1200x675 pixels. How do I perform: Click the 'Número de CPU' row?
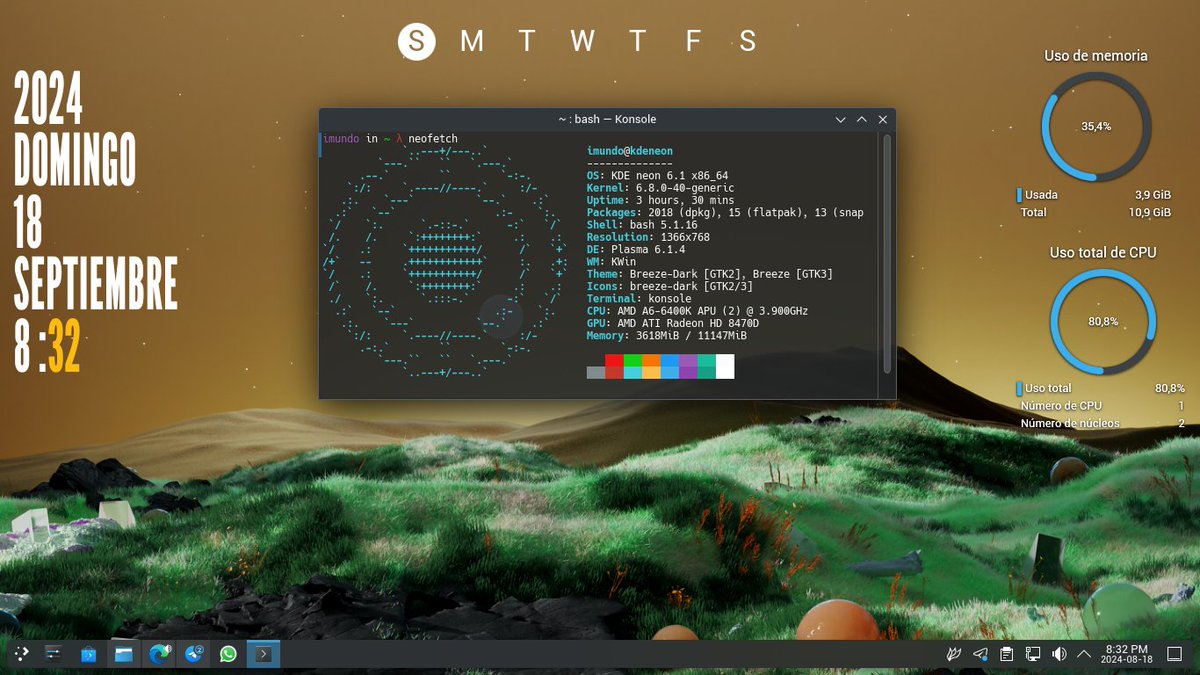pos(1101,406)
